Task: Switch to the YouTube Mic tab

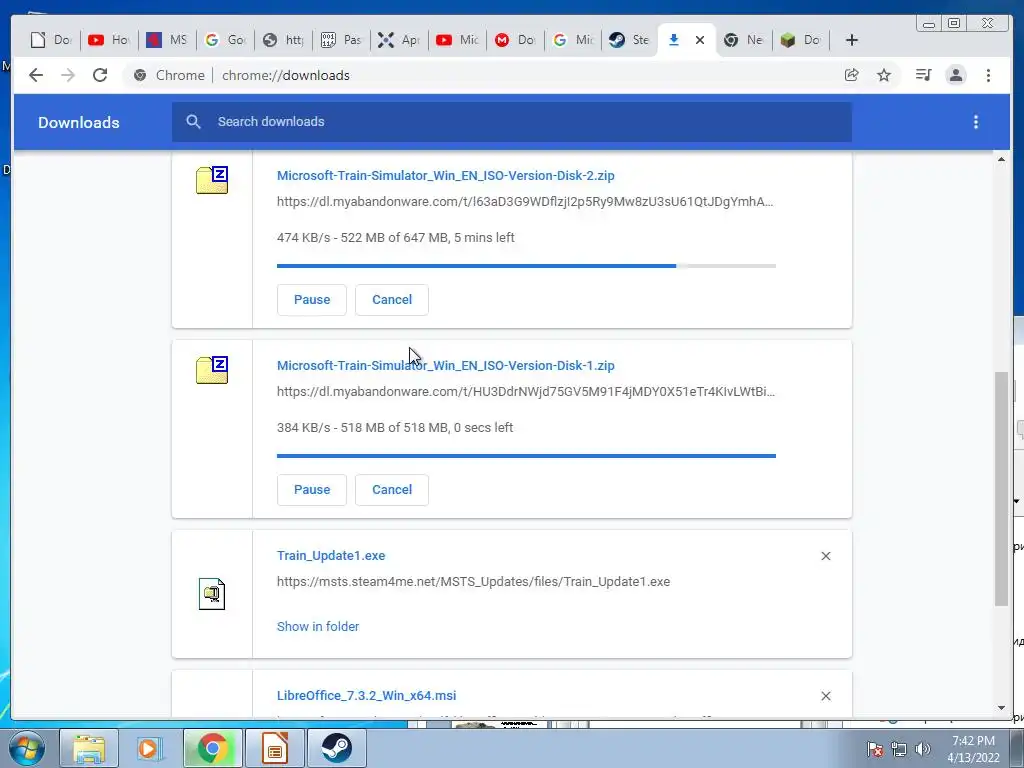Action: coord(457,40)
